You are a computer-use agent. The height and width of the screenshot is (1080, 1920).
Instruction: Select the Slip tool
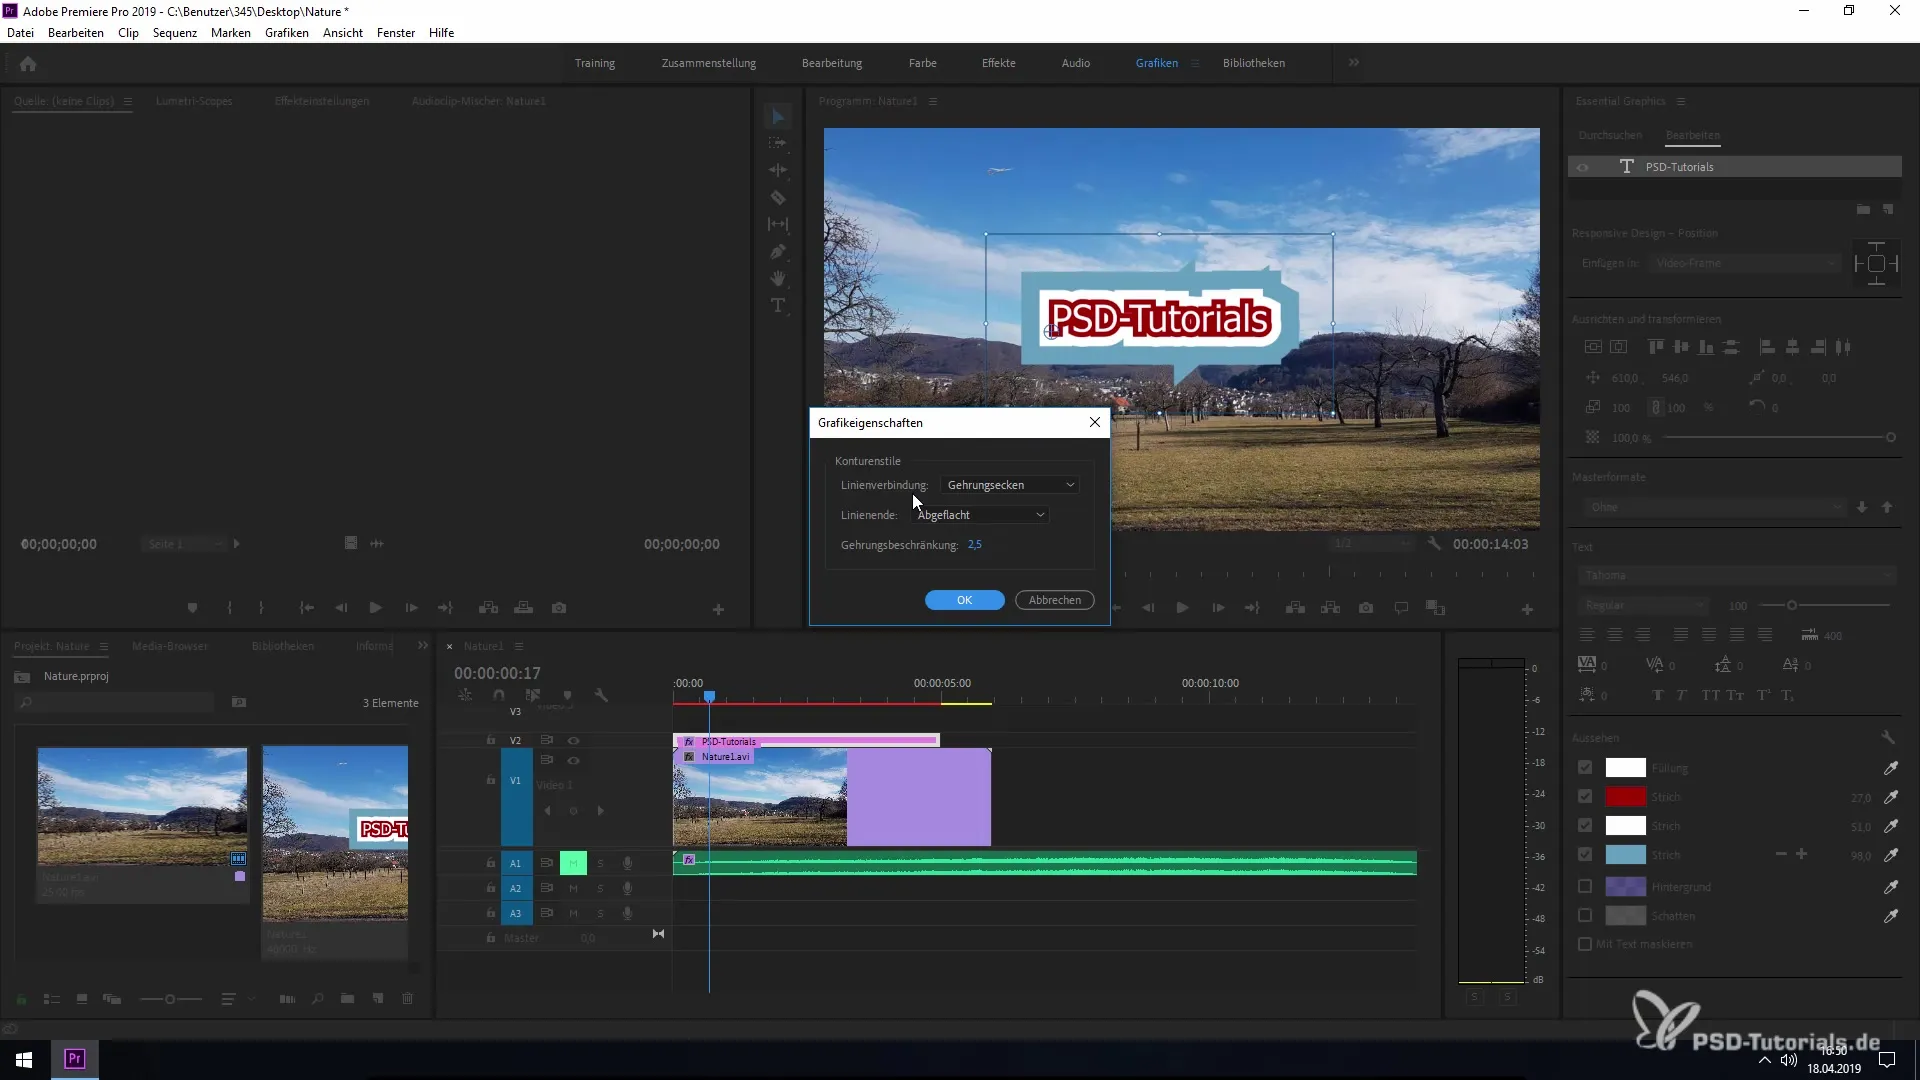click(x=778, y=225)
